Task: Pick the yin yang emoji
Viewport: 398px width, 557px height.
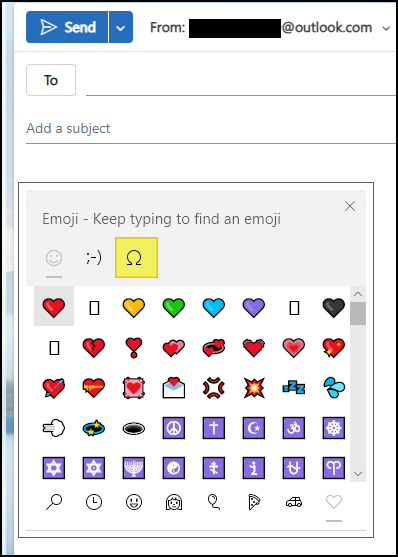Action: click(x=173, y=468)
